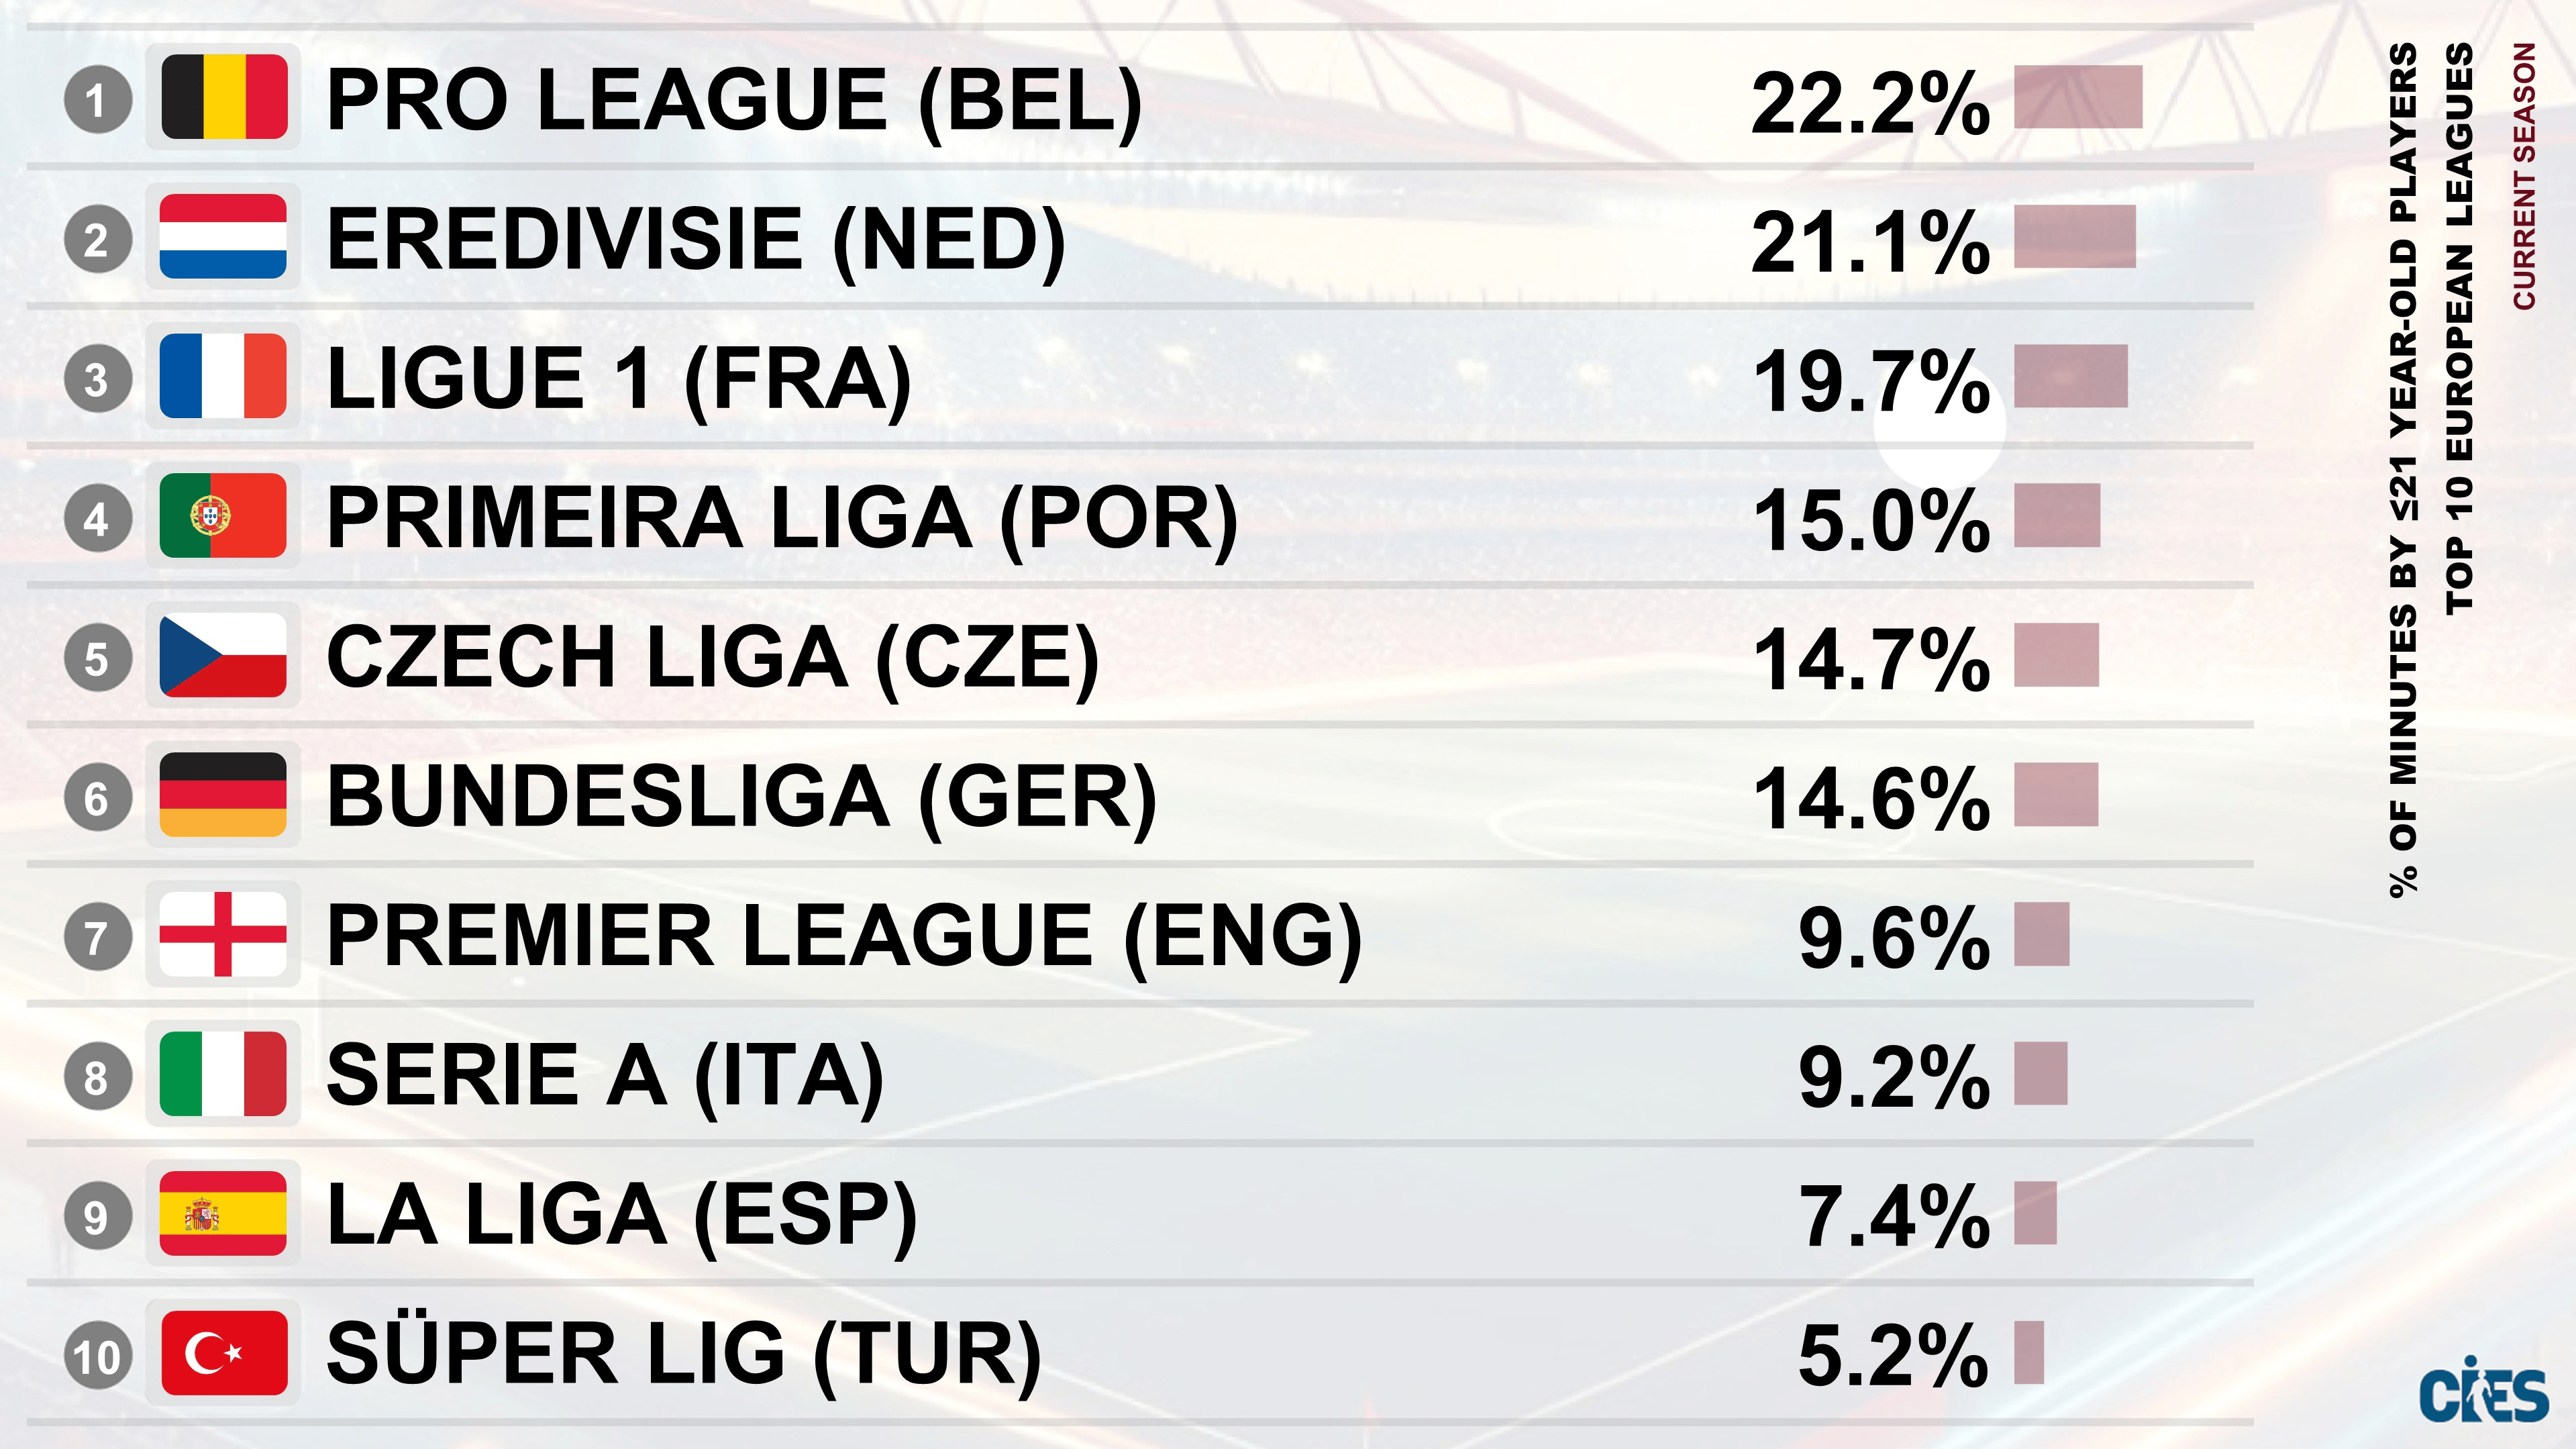Select the PREMIER LEAGUE (ENG) label

pyautogui.click(x=844, y=937)
